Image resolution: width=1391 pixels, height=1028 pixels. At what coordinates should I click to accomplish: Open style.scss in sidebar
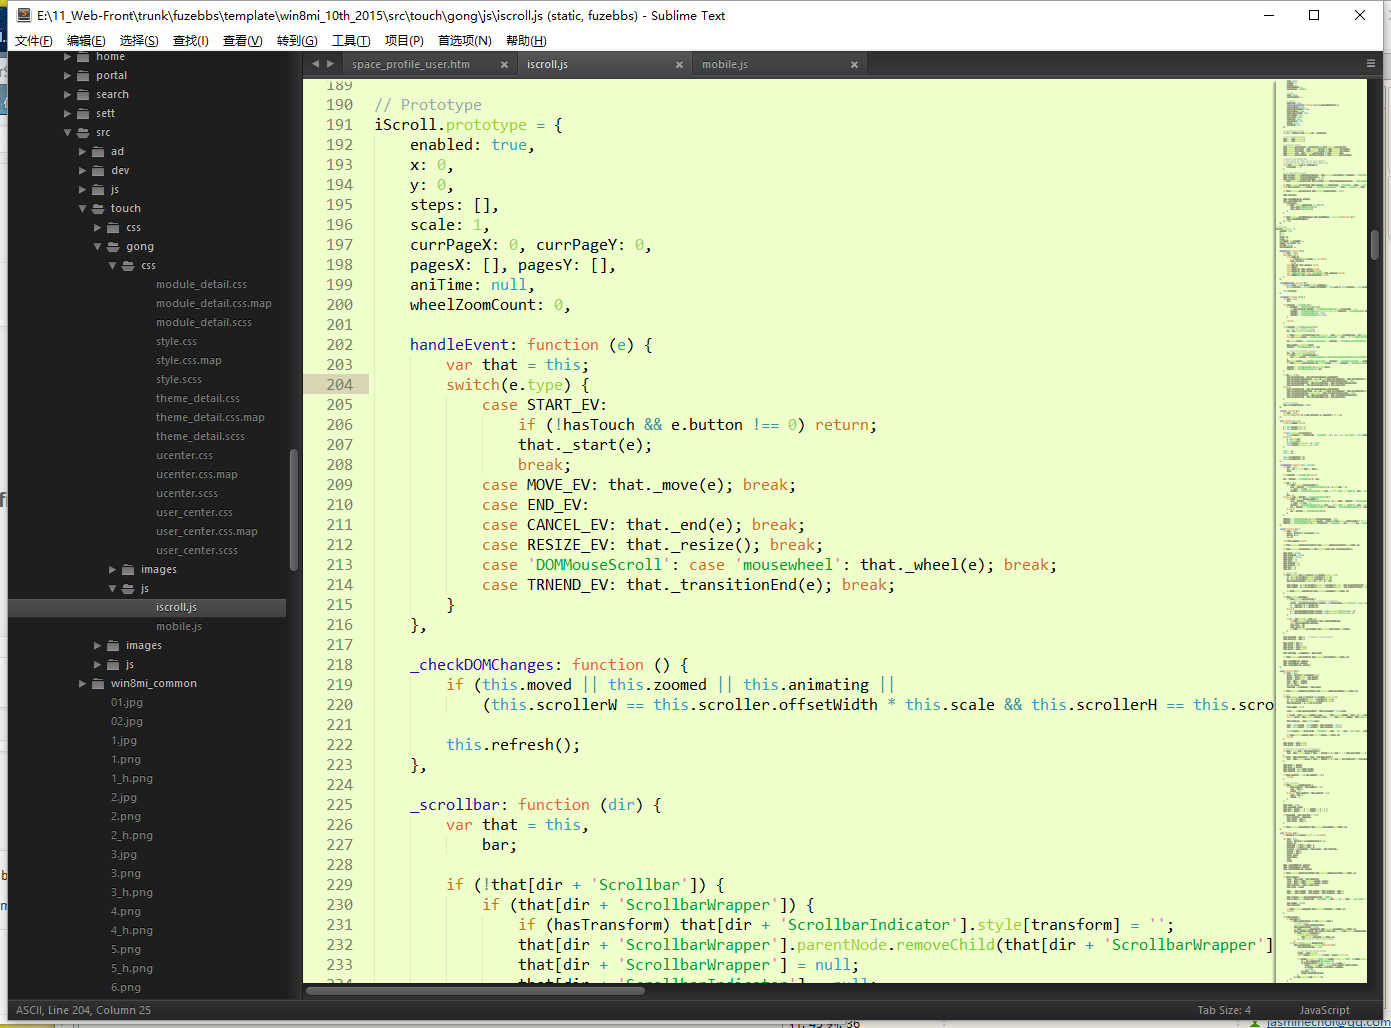179,379
